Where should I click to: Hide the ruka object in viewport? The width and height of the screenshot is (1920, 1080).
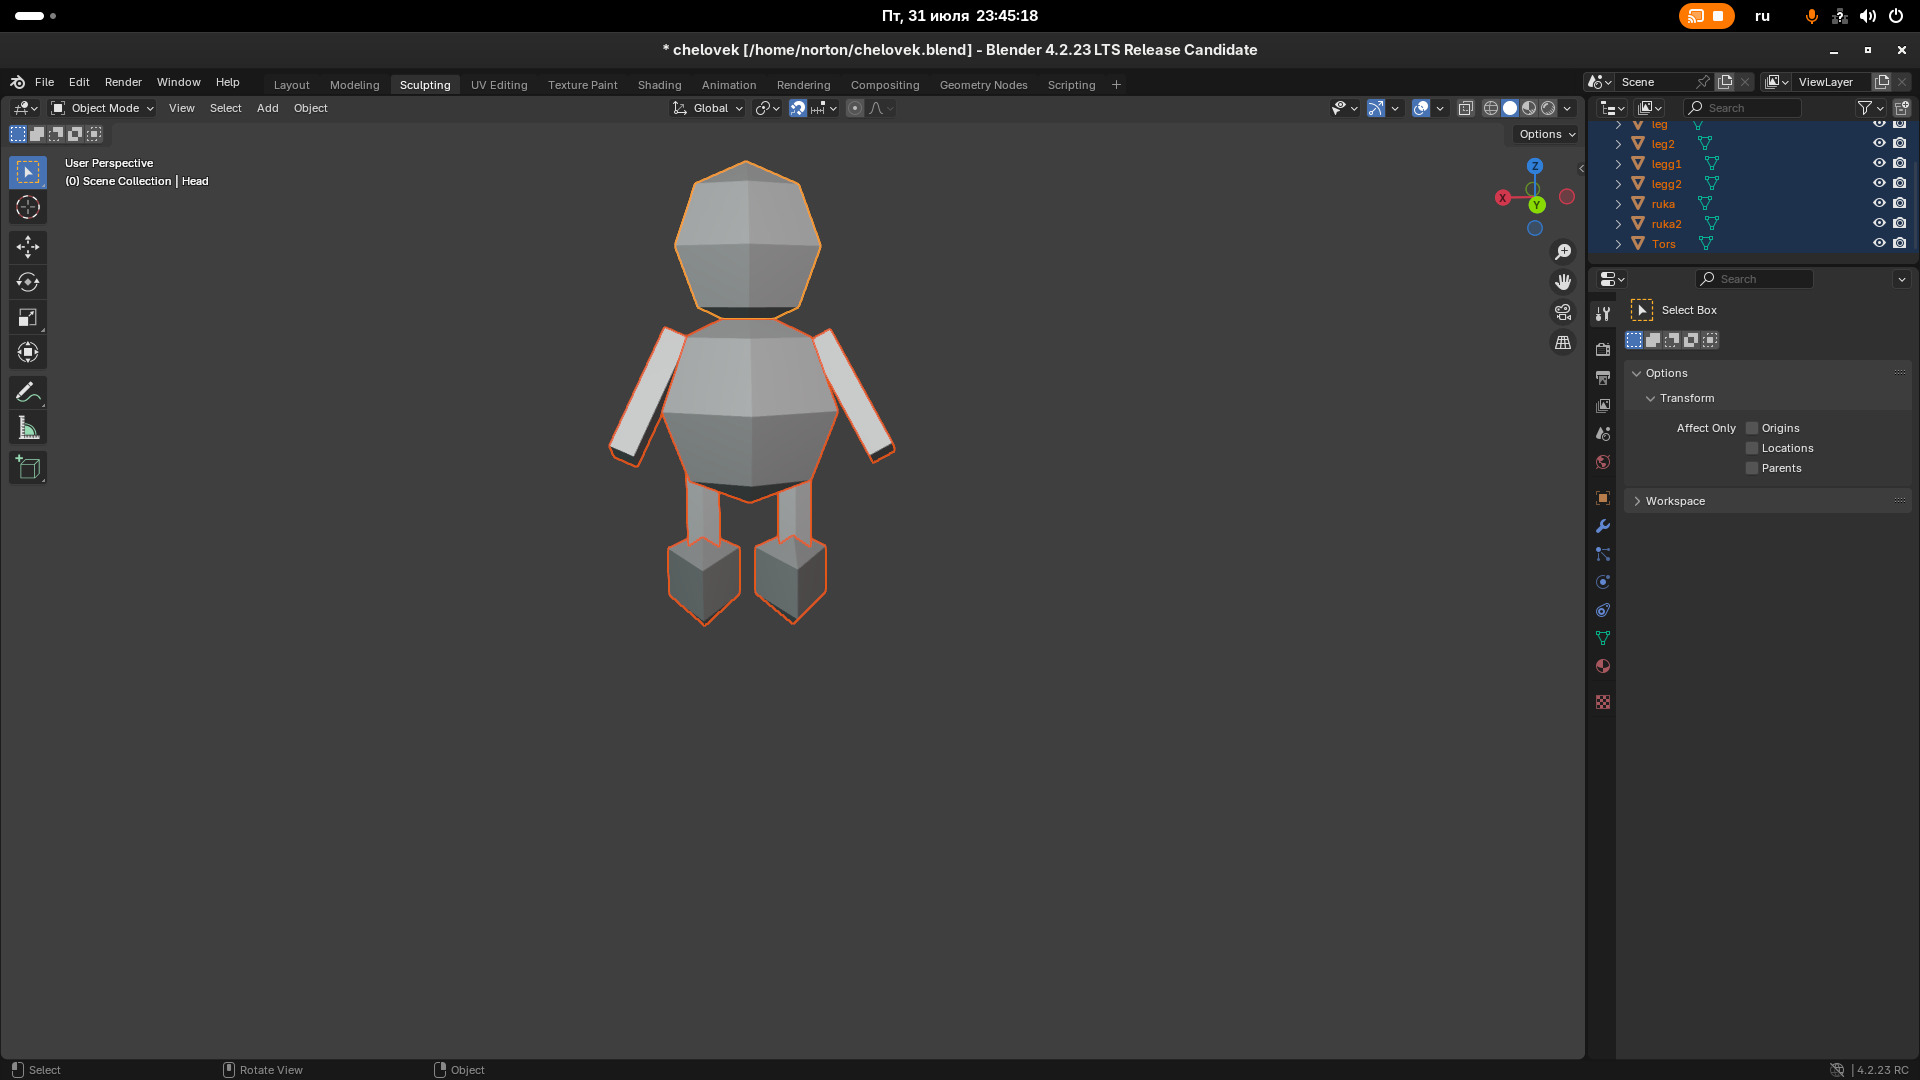1879,203
